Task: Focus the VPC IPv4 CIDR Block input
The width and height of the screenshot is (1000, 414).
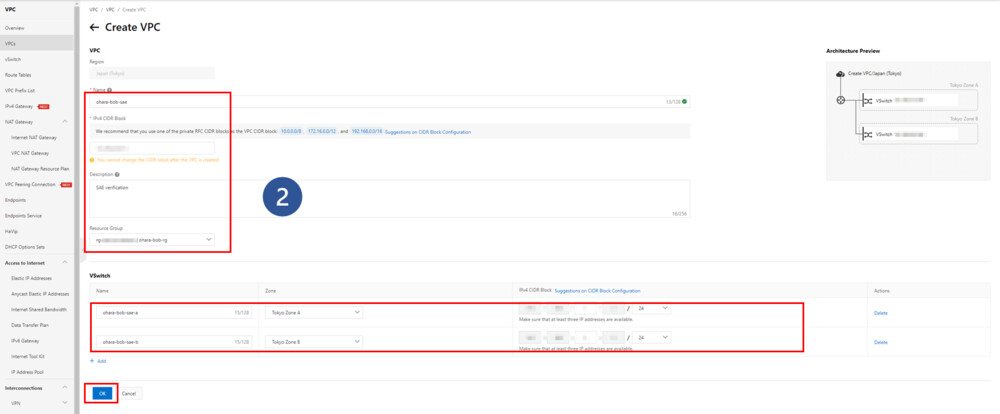Action: click(x=152, y=148)
